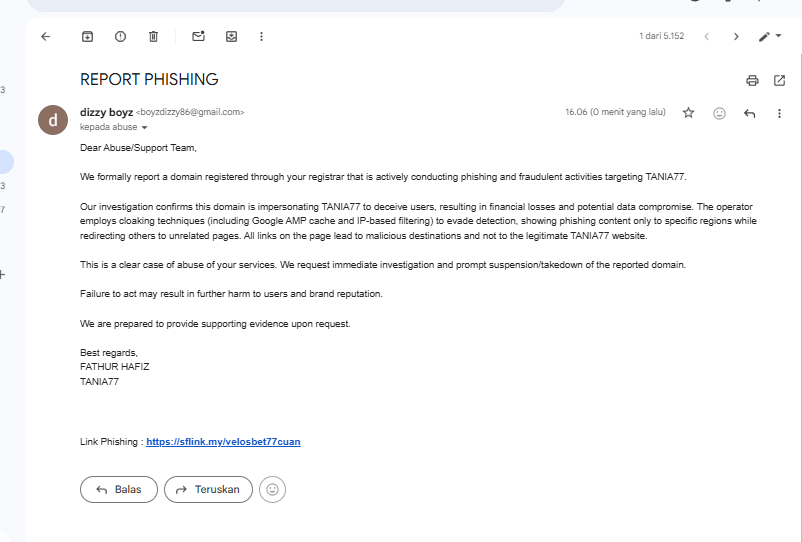Click the emoji button beside Teruskan
The image size is (802, 542).
pyautogui.click(x=272, y=489)
